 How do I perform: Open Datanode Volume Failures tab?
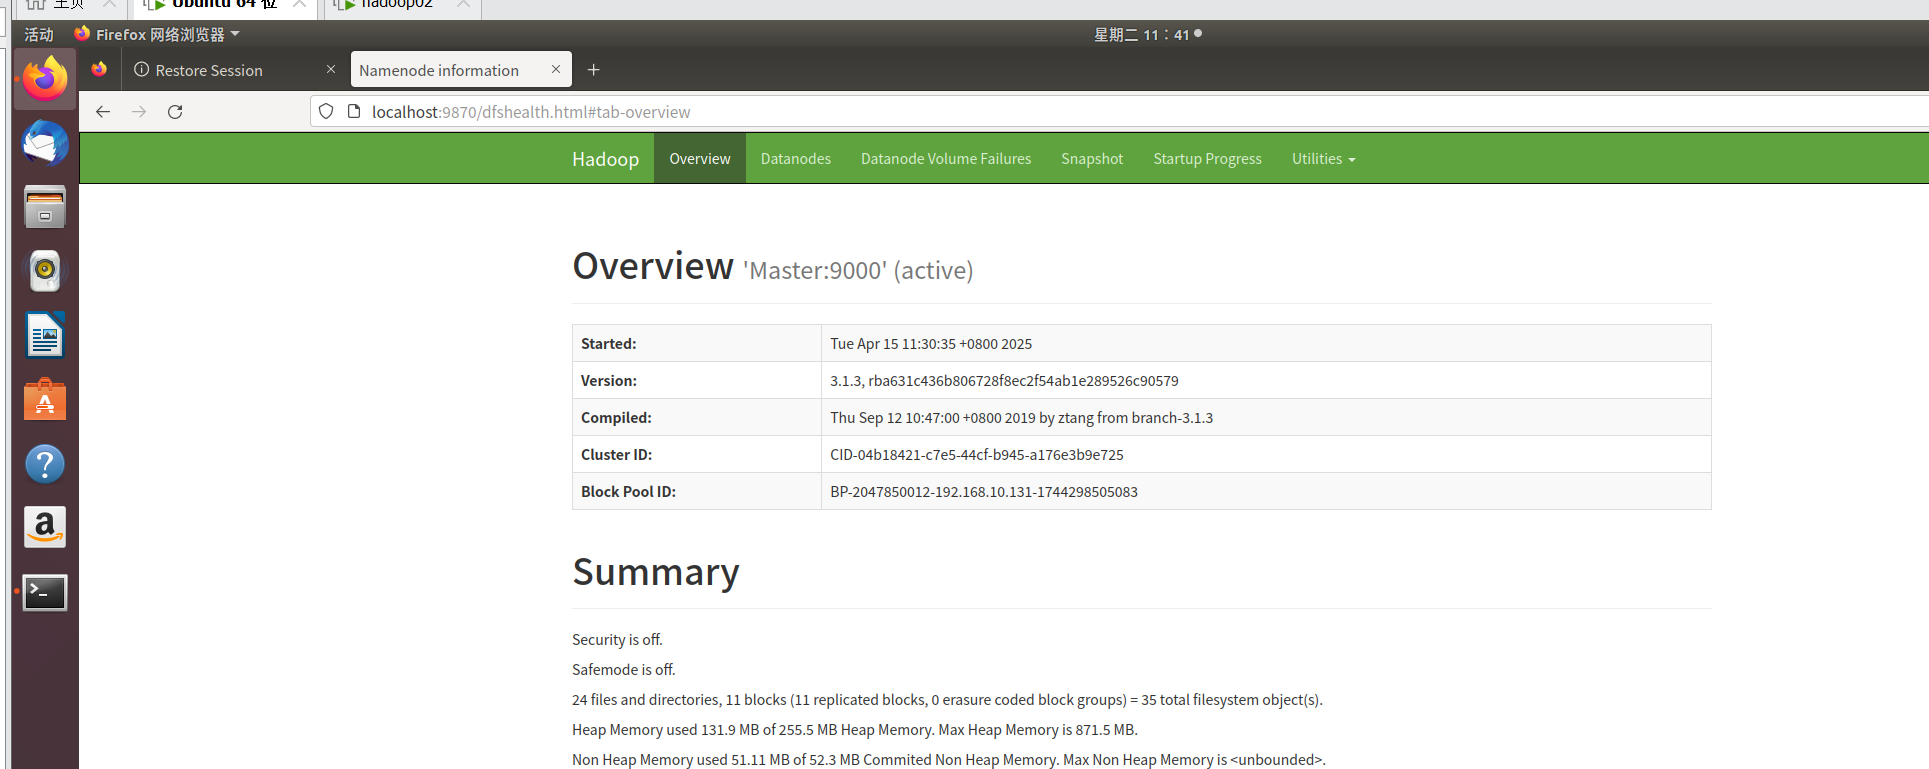[x=946, y=159]
